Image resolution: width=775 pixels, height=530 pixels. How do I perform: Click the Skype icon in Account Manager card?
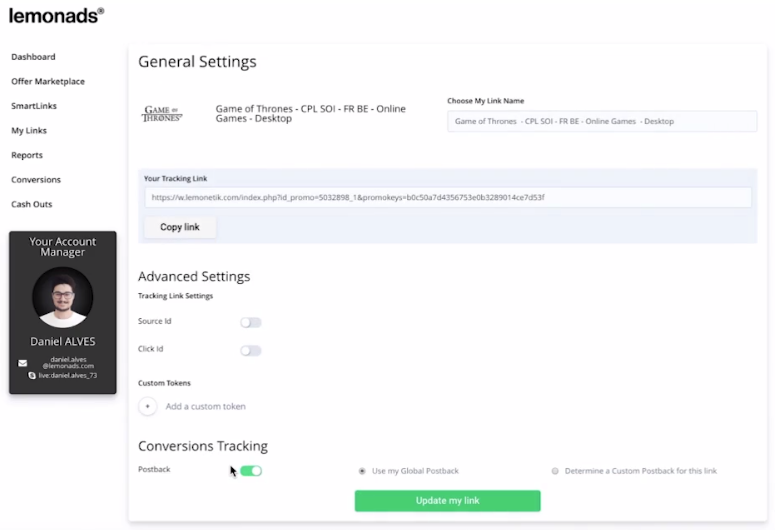pos(32,375)
